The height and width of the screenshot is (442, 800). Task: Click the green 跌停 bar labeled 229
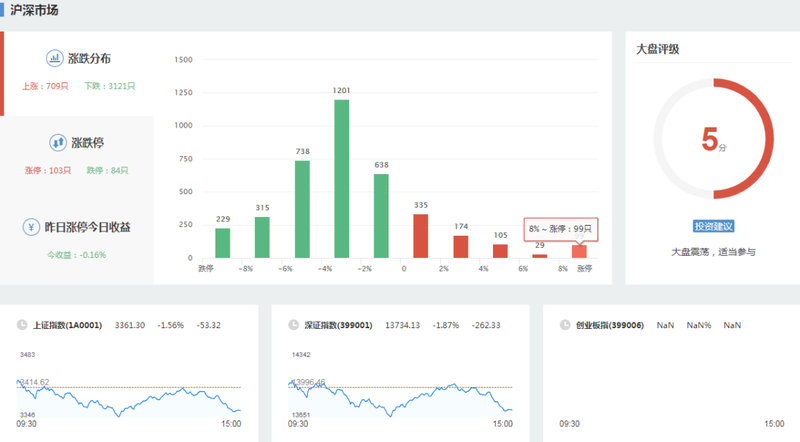pyautogui.click(x=223, y=243)
